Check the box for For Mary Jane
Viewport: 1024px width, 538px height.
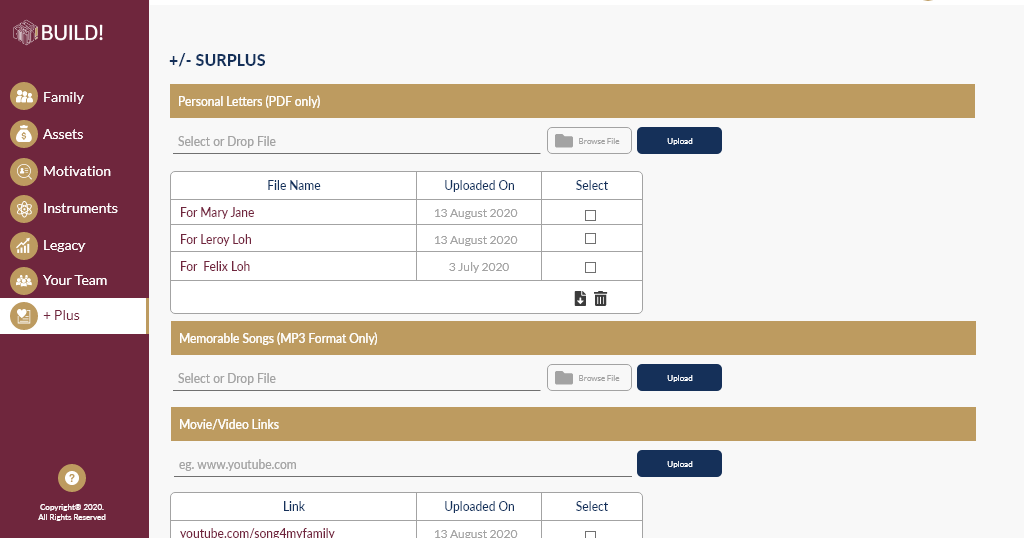[590, 215]
